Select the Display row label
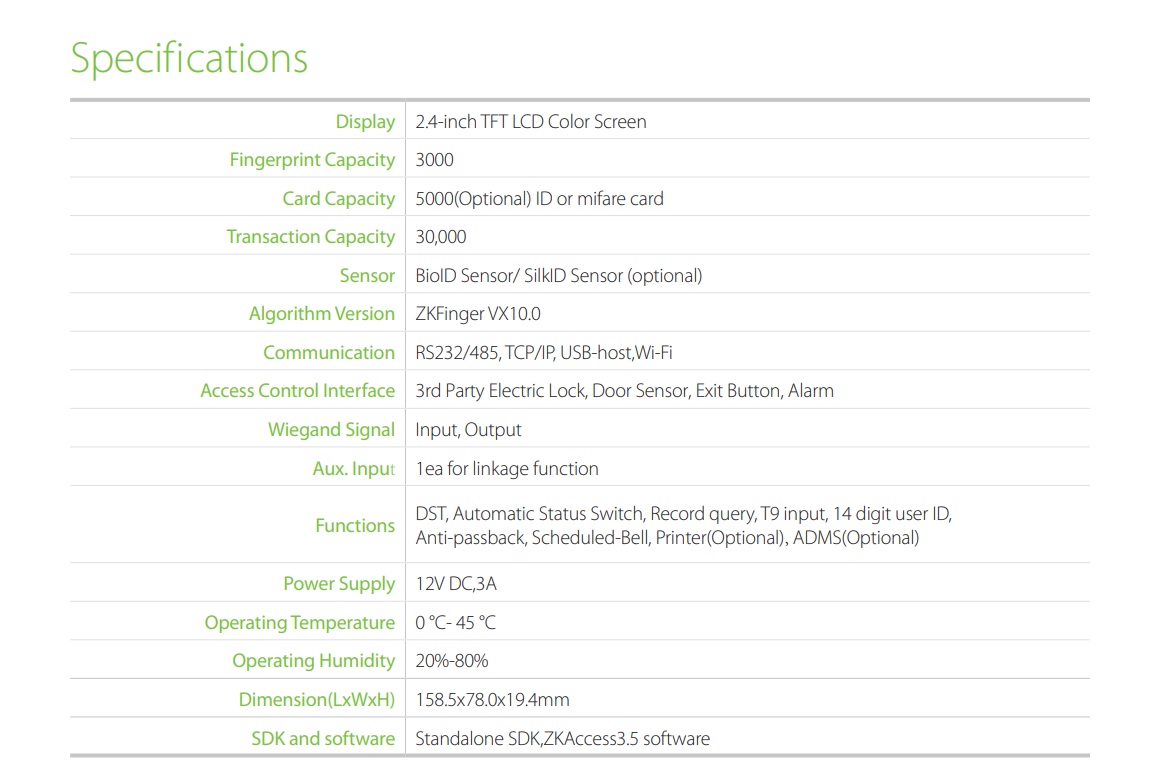This screenshot has height=764, width=1164. [364, 121]
